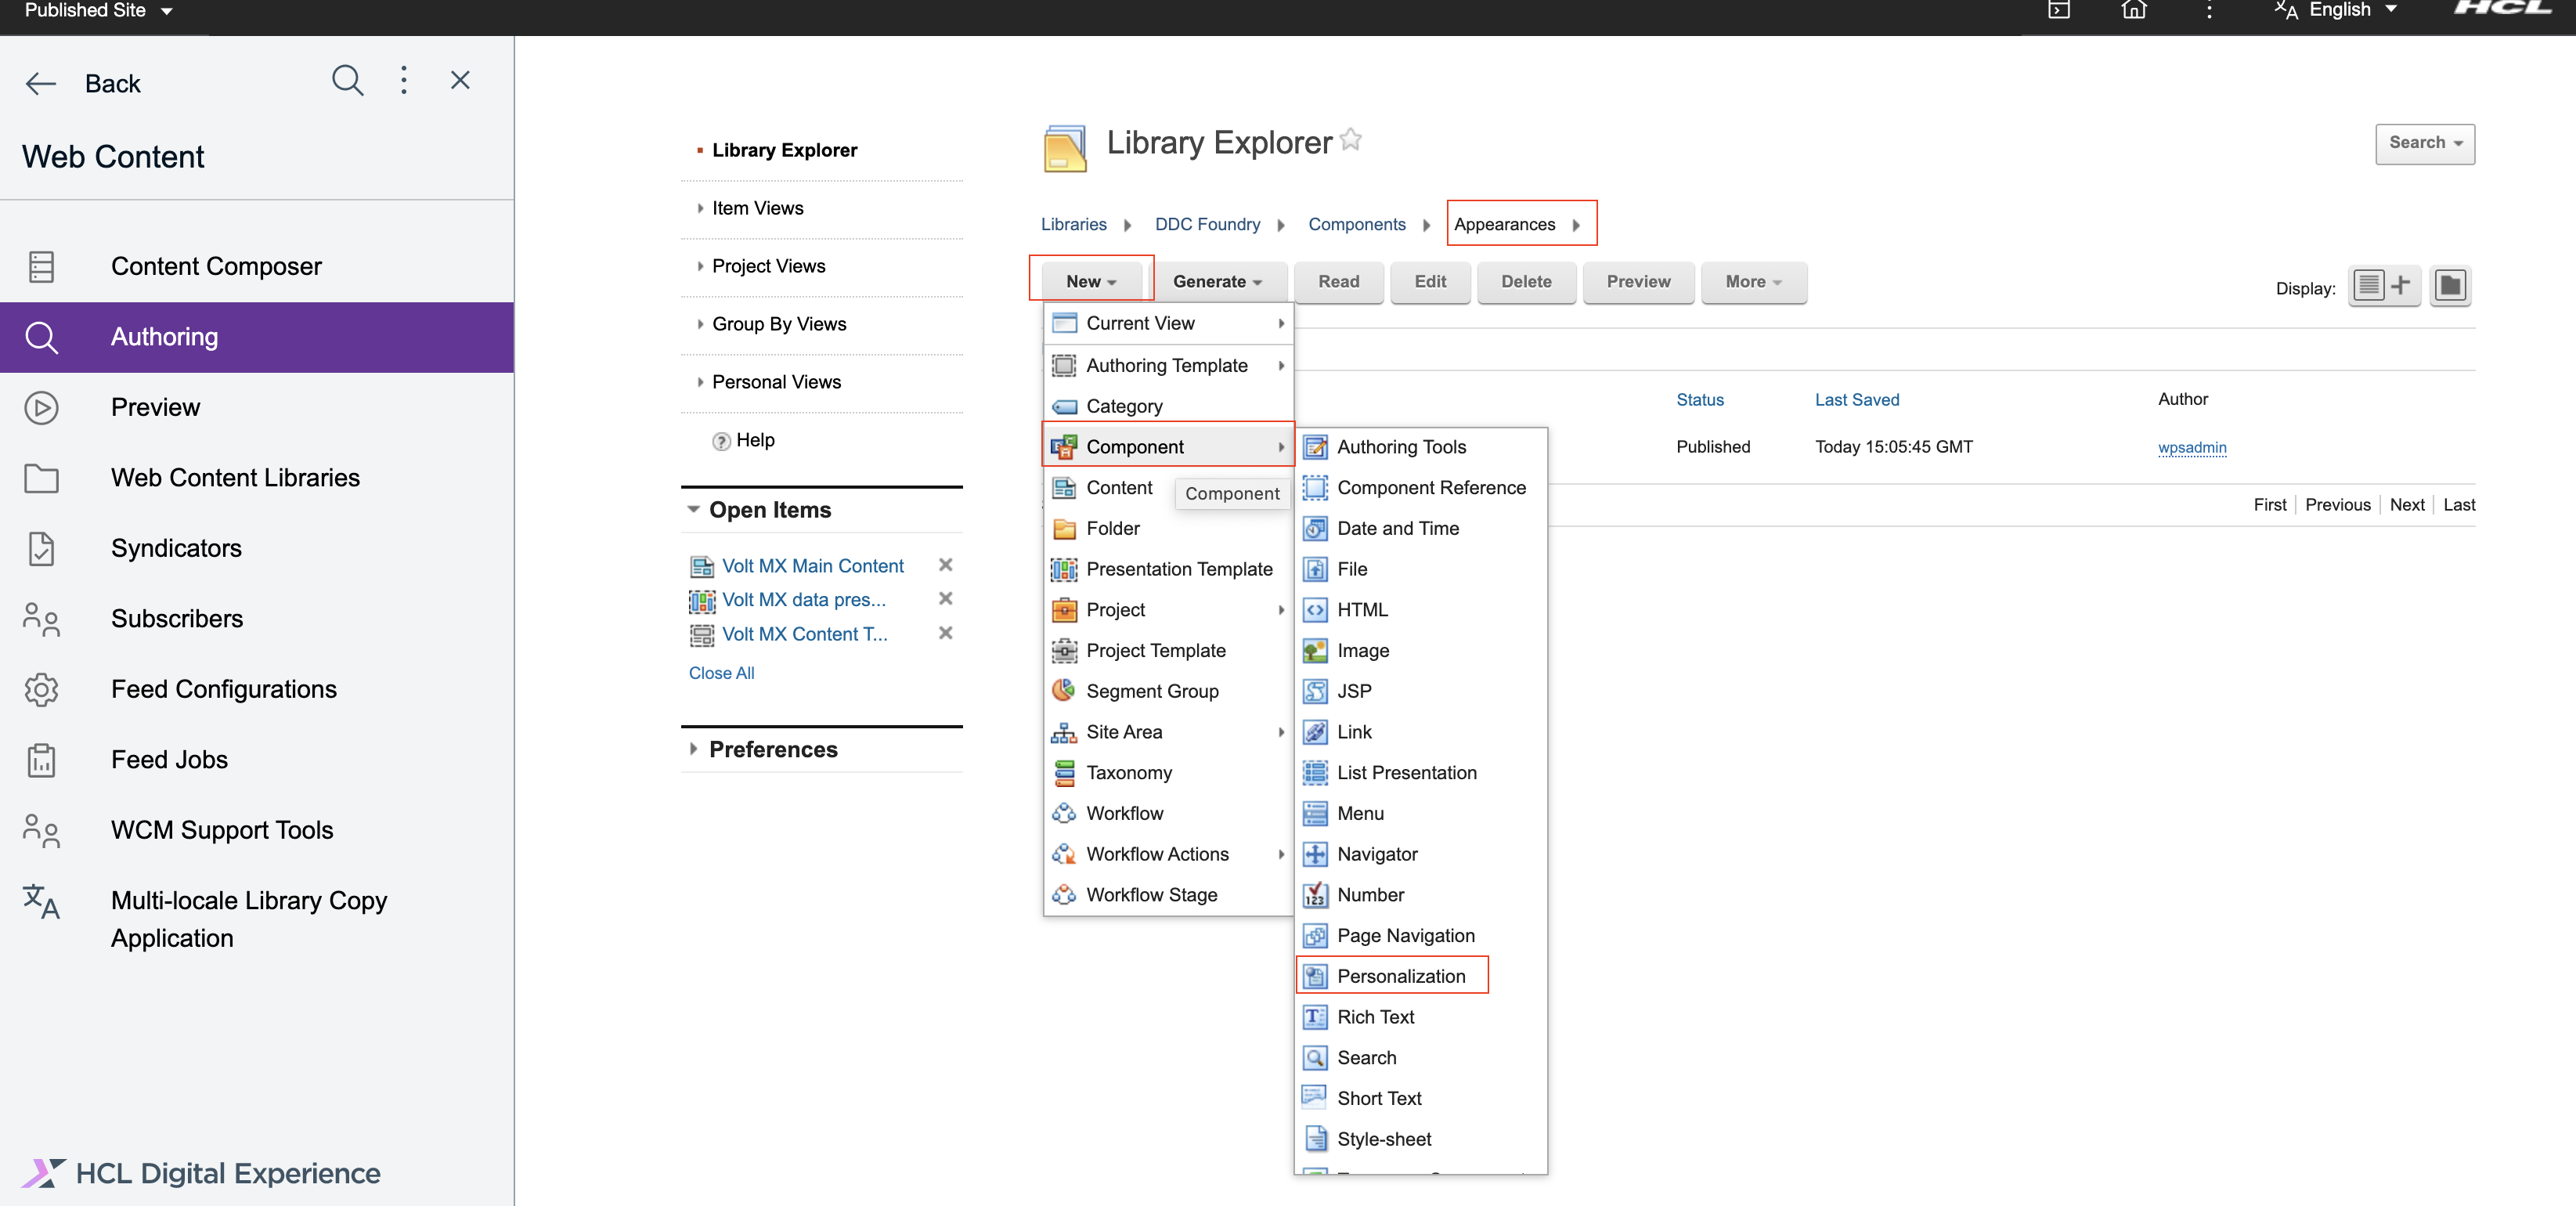Click the Close All link under Open Items
Screen dimensions: 2576x1206
tap(721, 673)
